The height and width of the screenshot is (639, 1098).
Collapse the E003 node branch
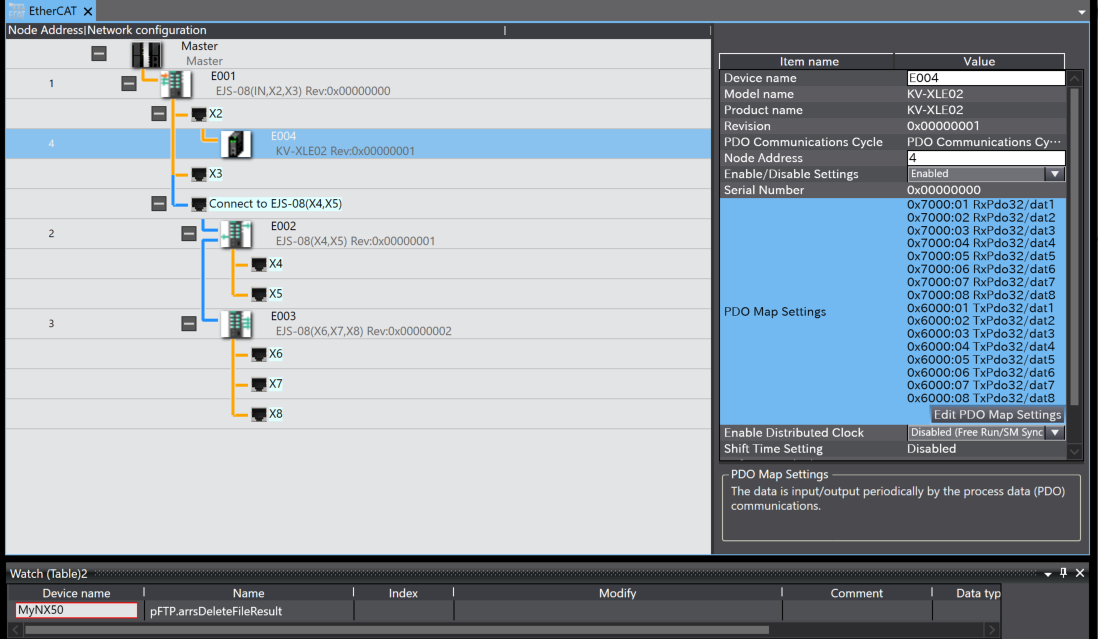point(188,323)
